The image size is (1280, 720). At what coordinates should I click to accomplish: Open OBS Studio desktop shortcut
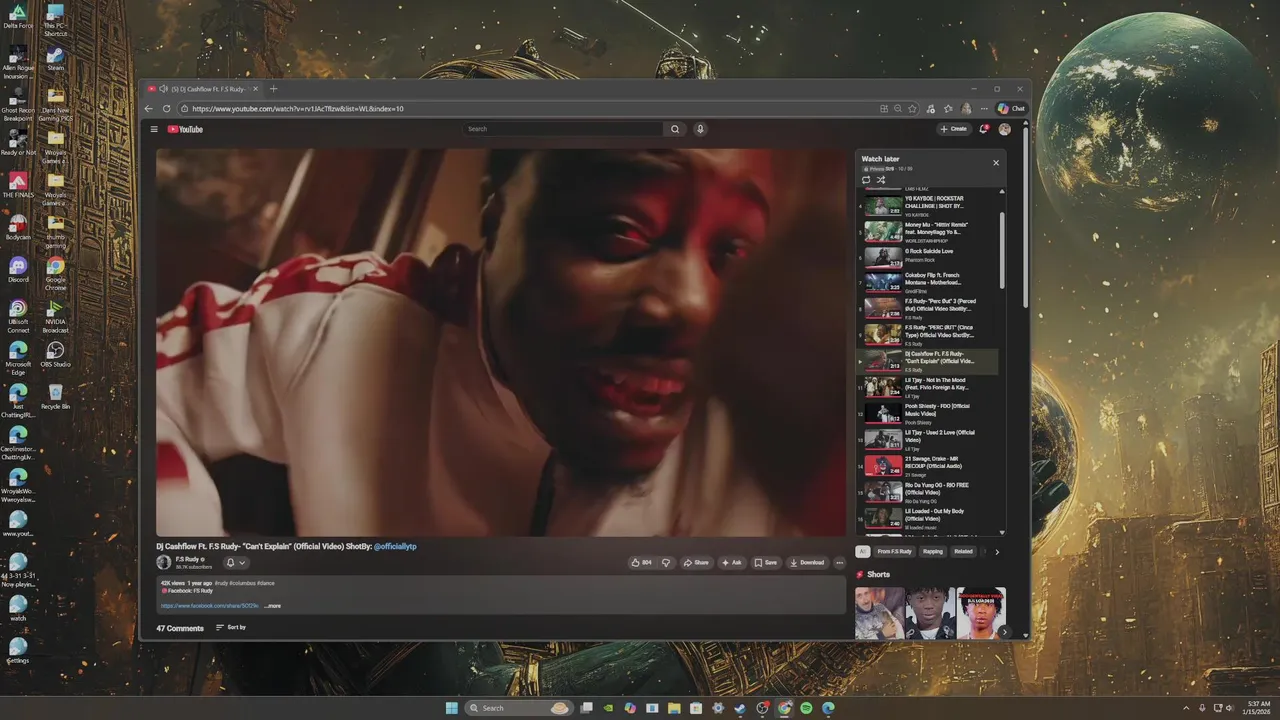(55, 354)
